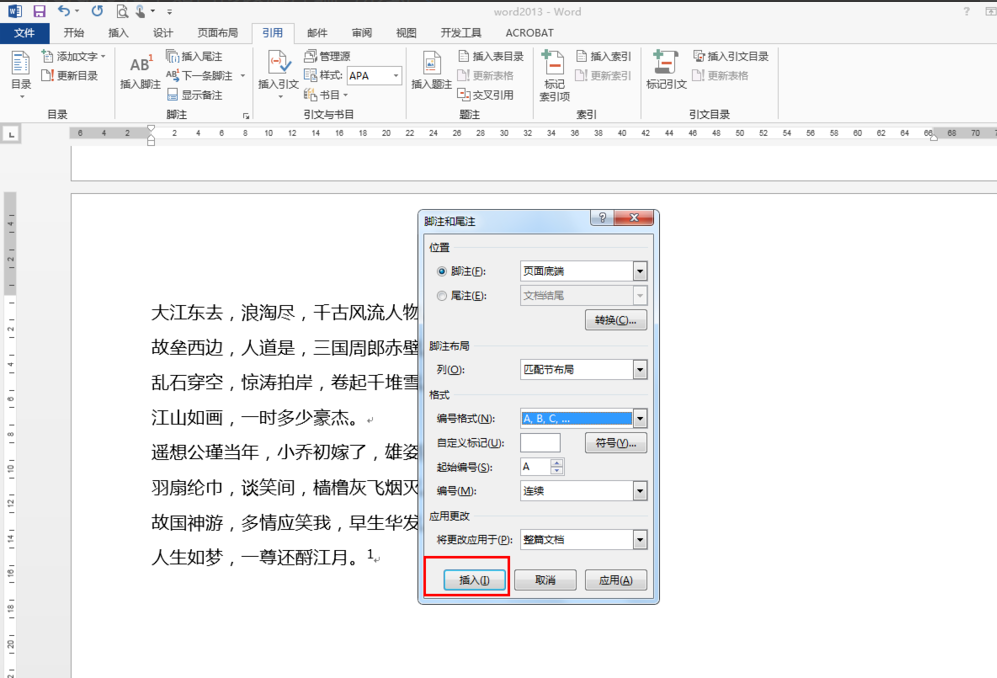Viewport: 997px width, 678px height.
Task: Click the 取消 cancel button
Action: click(545, 580)
